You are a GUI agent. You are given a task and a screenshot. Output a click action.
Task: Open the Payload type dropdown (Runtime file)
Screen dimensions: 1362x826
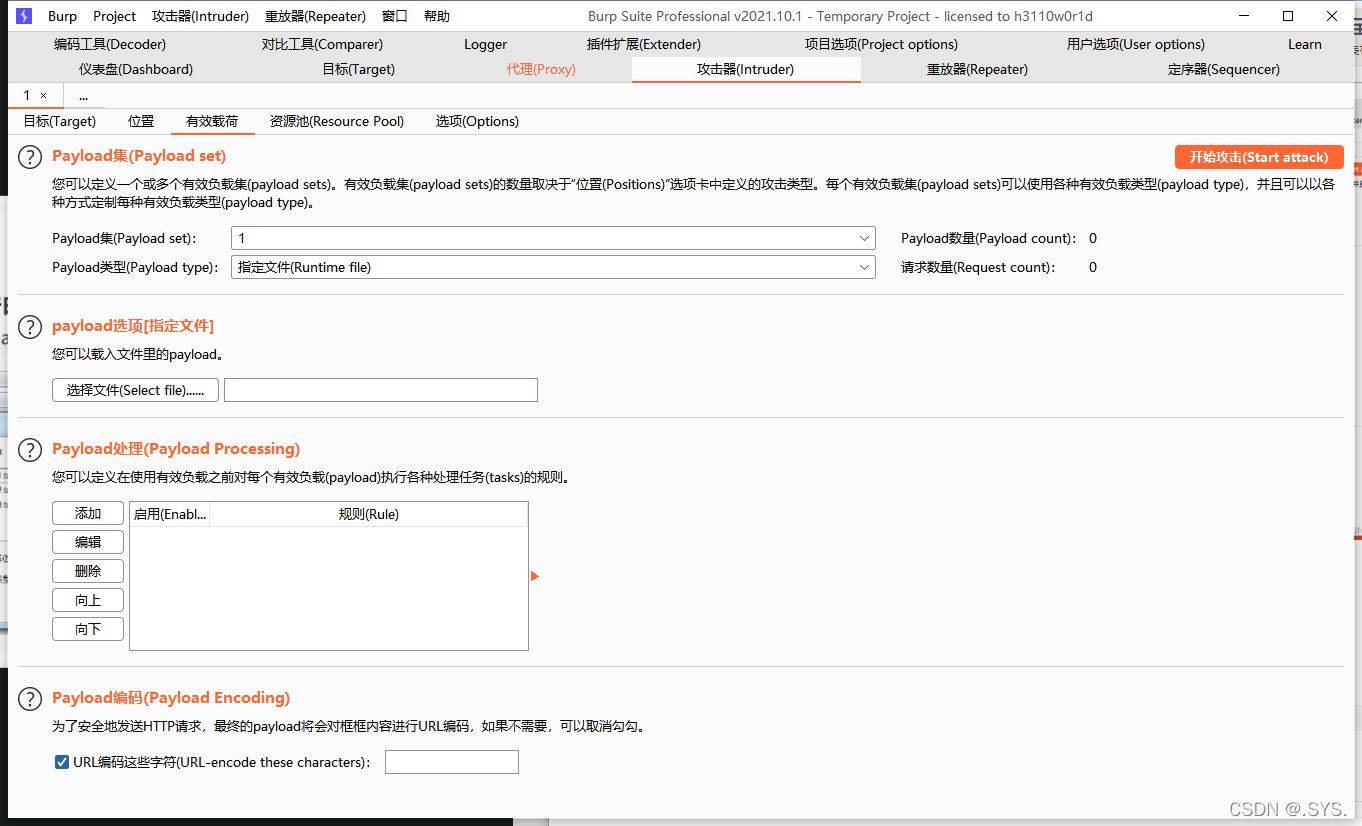553,267
